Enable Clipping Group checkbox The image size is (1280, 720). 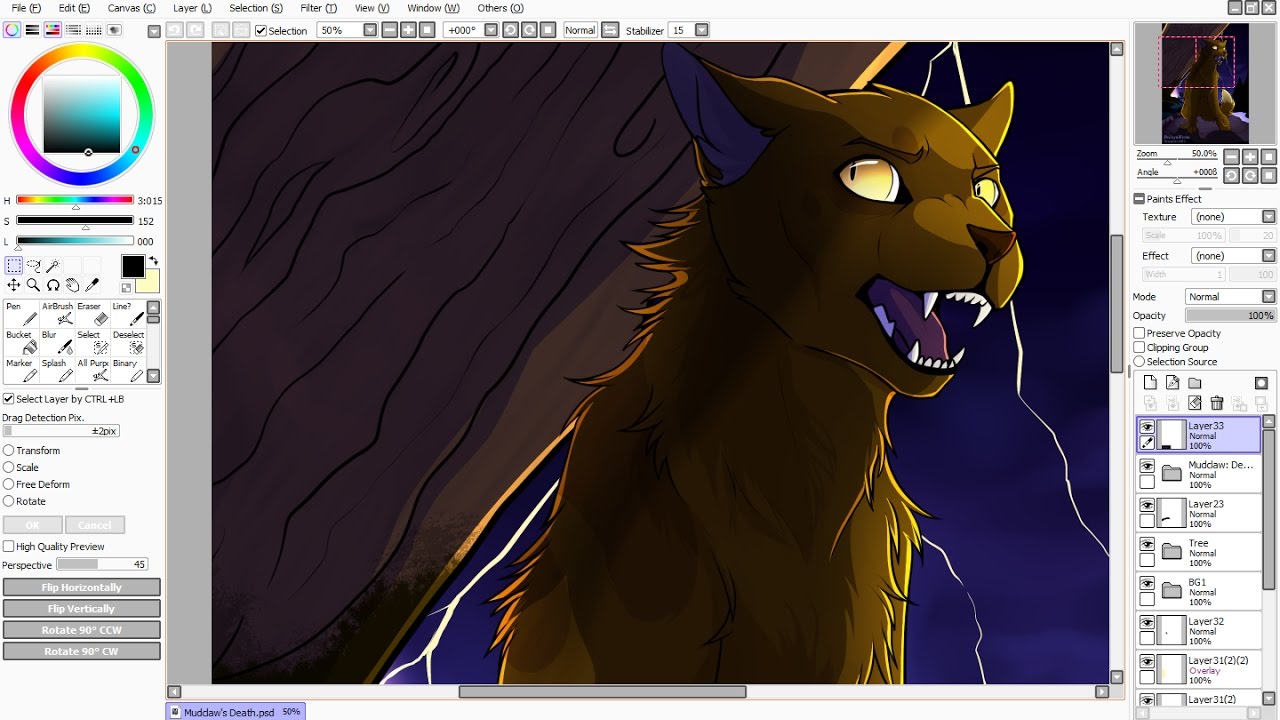pos(1139,347)
